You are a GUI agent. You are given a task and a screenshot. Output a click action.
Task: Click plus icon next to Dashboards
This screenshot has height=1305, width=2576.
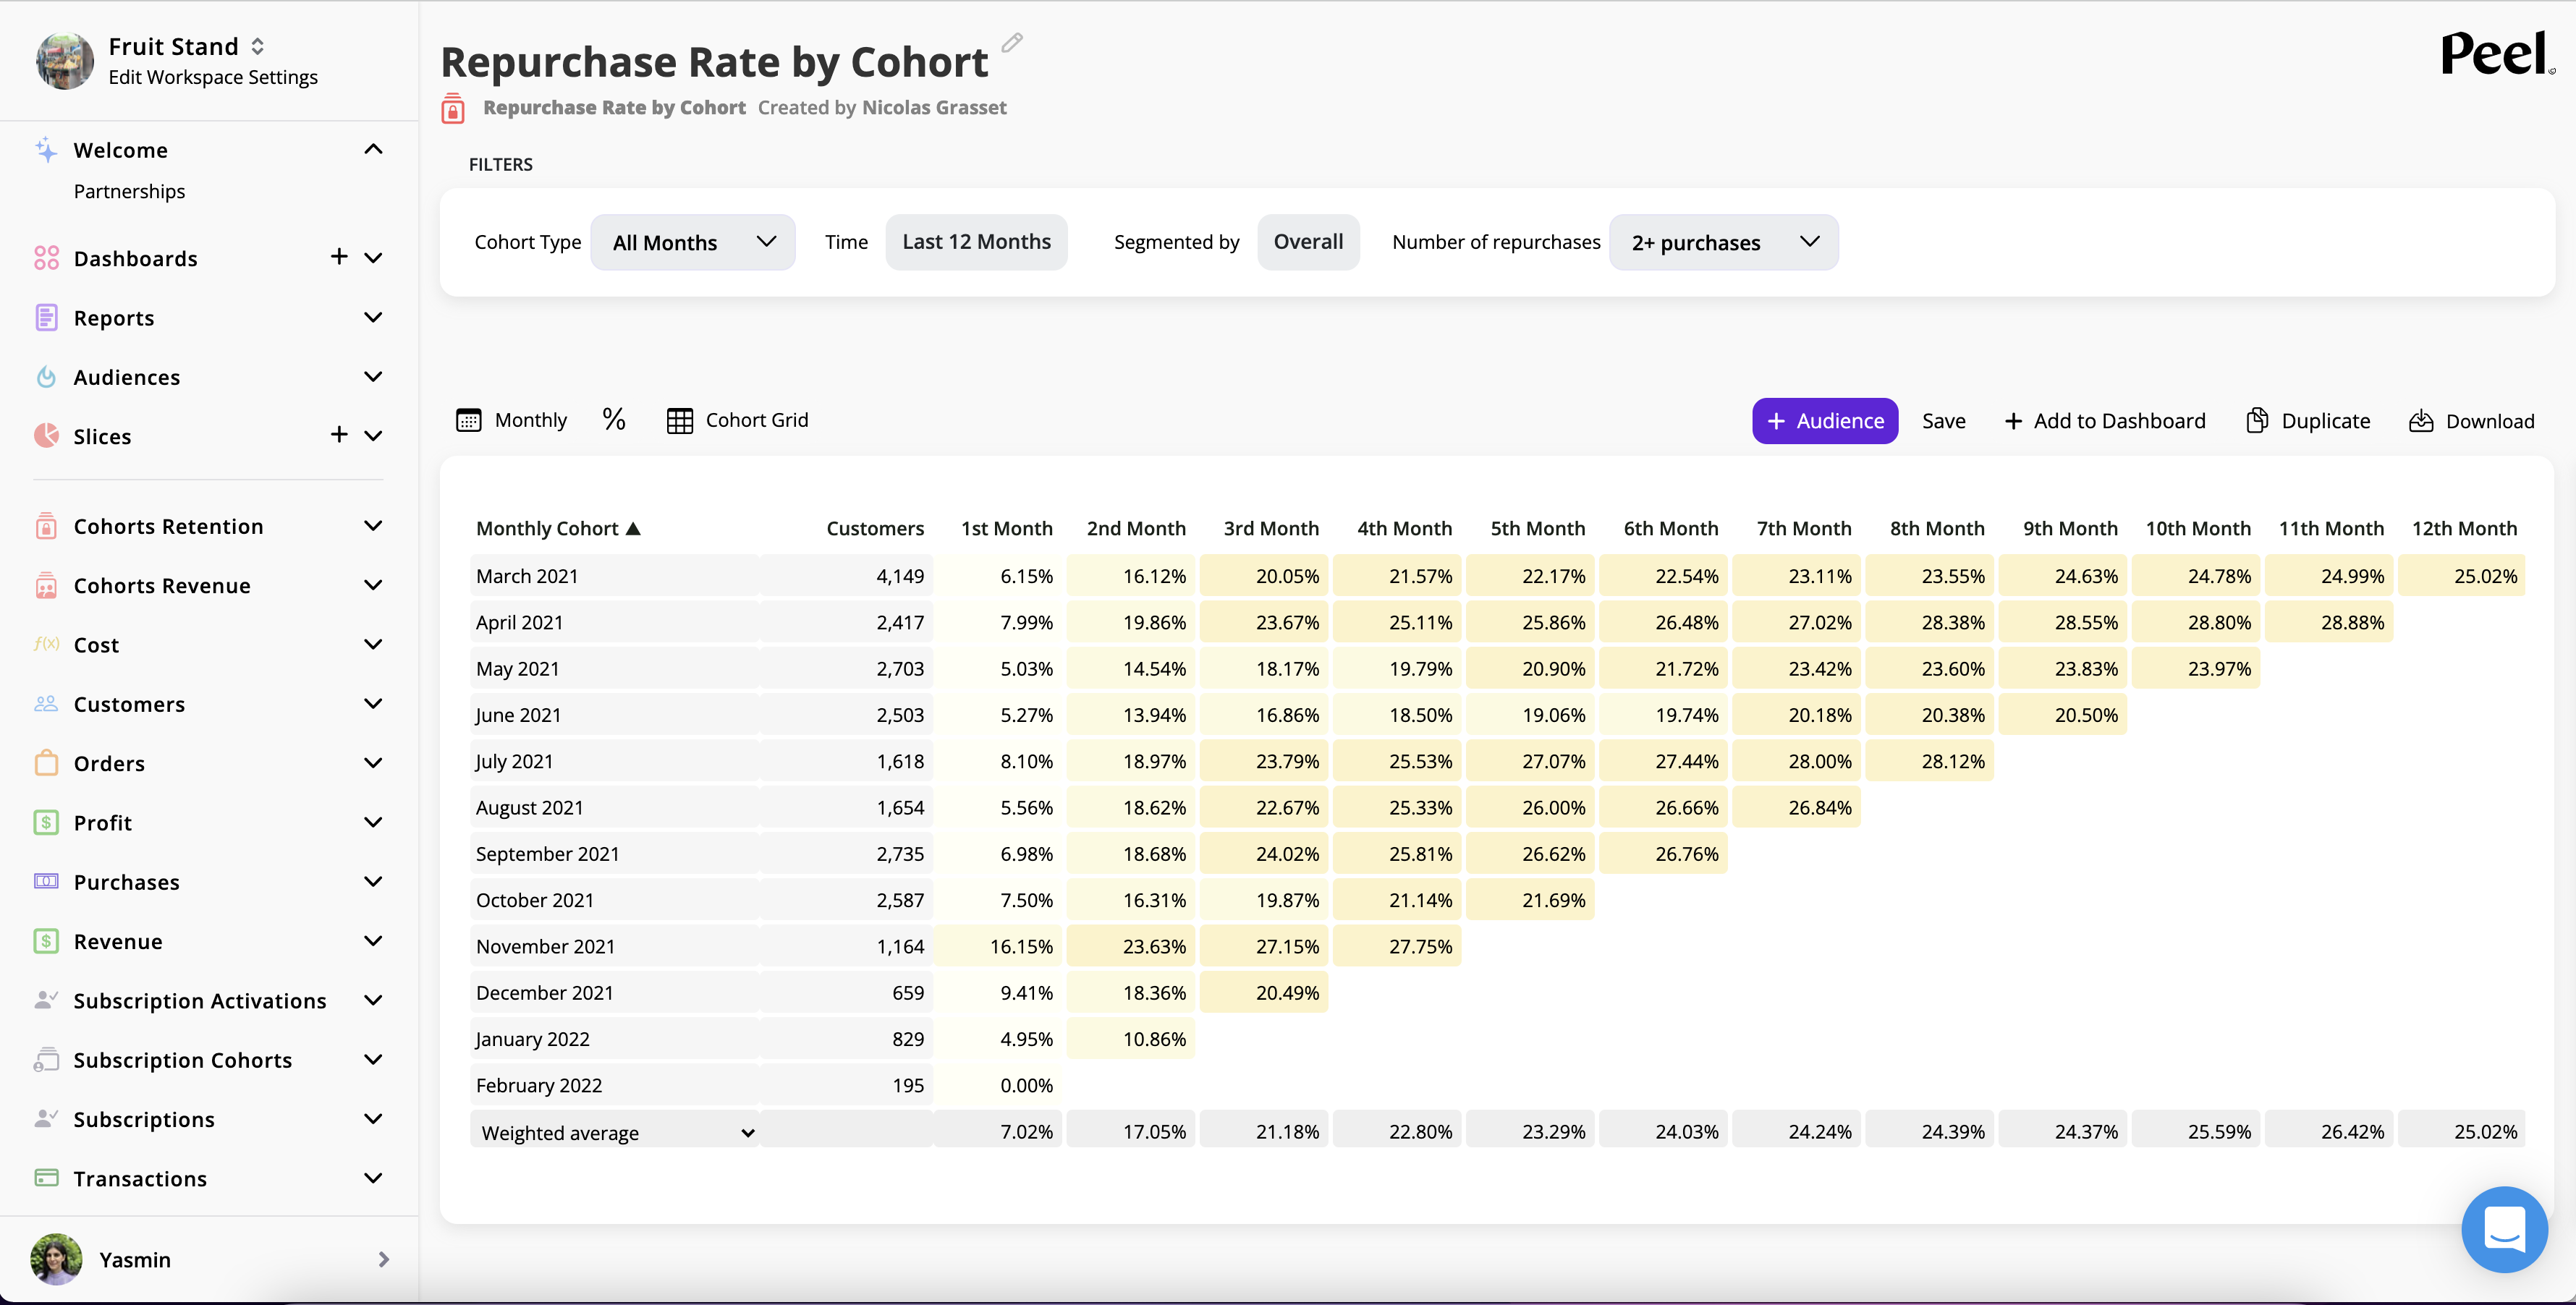(x=339, y=257)
